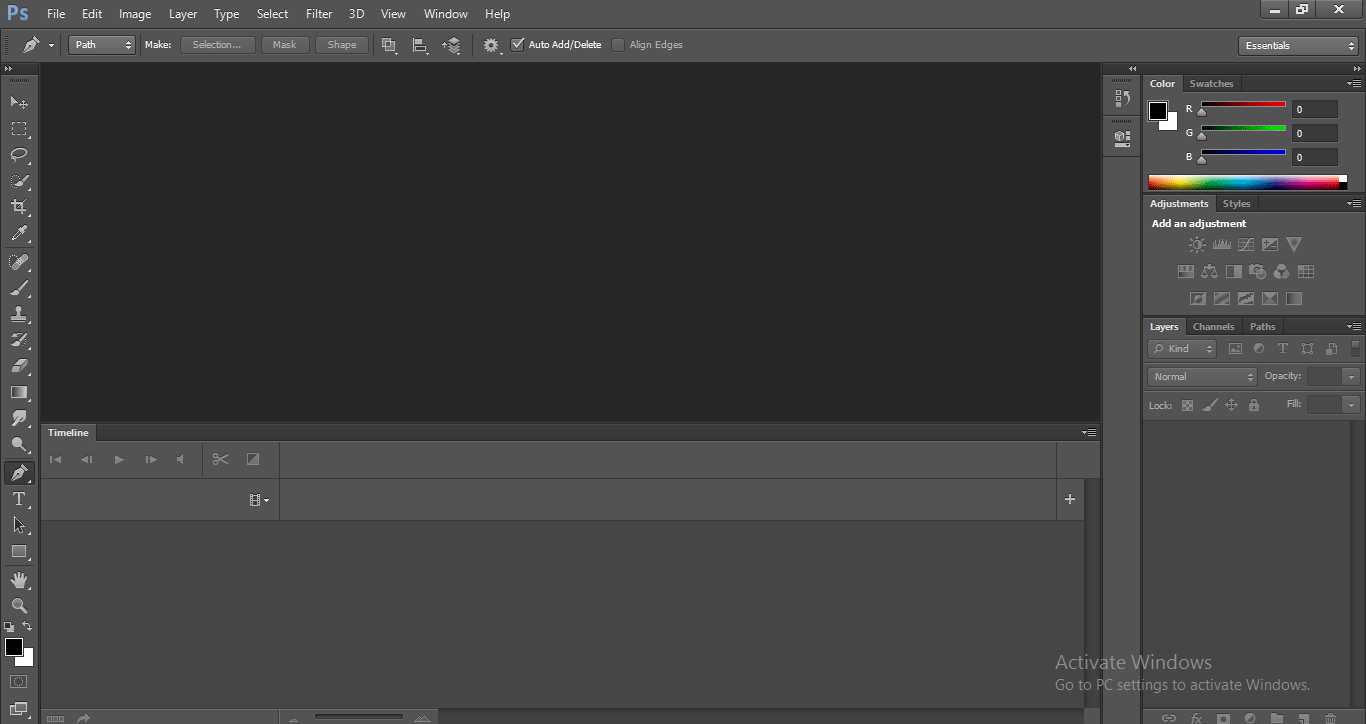Select the Rectangle shape tool
Screen dimensions: 1366x724
(x=19, y=551)
